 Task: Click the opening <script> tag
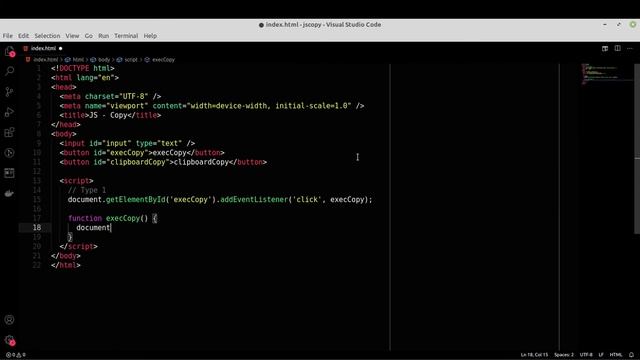[76, 181]
